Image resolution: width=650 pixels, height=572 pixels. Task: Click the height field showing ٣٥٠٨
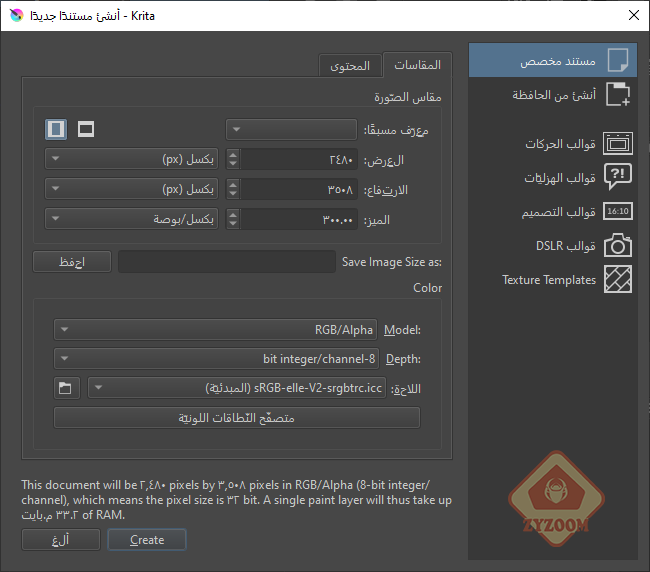(299, 189)
